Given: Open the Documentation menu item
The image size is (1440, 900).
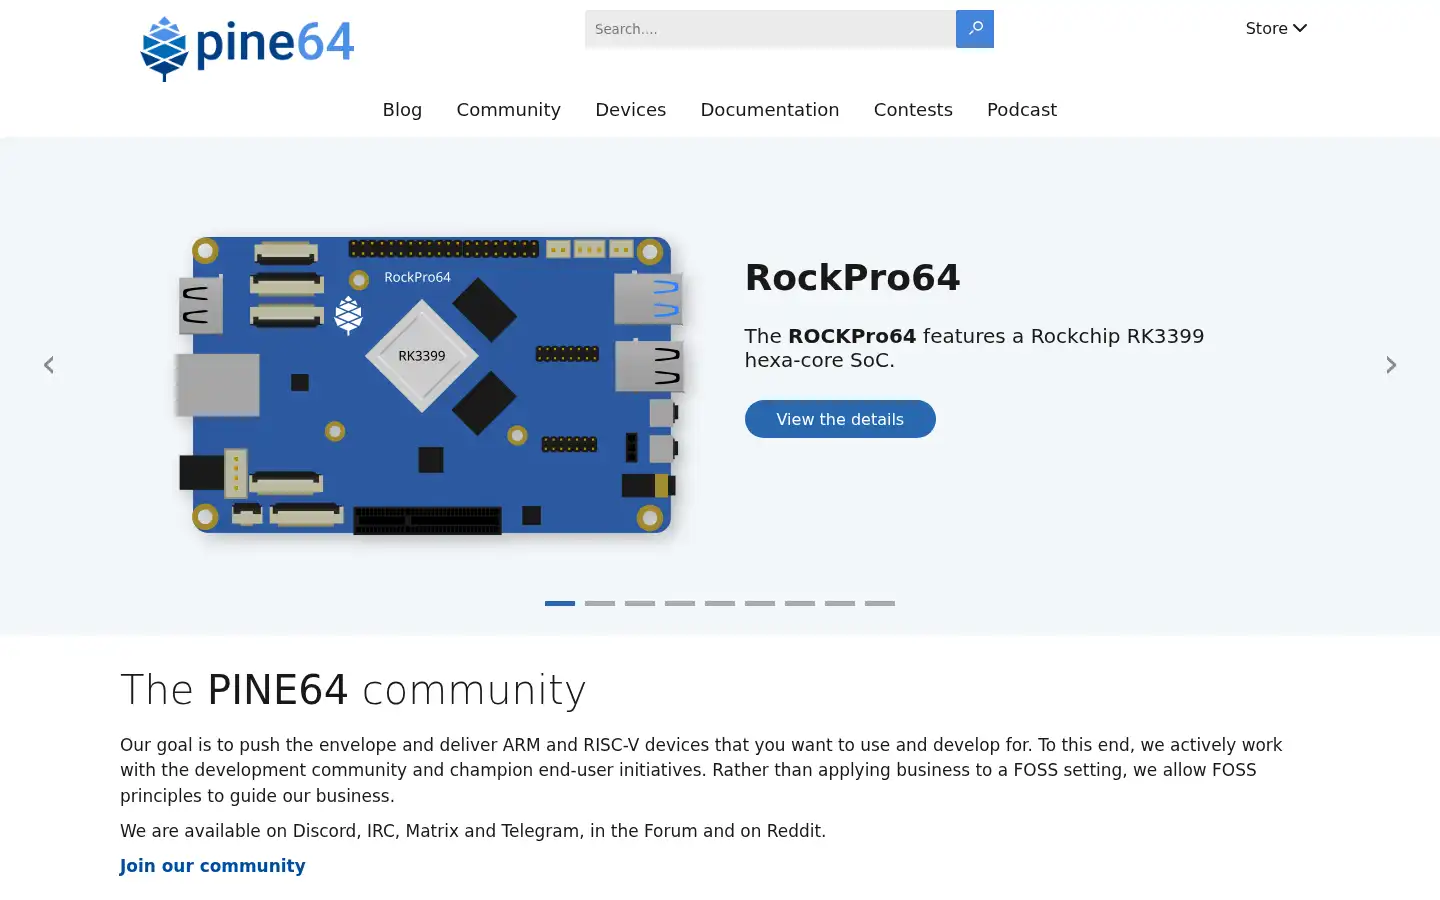Looking at the screenshot, I should click(770, 110).
